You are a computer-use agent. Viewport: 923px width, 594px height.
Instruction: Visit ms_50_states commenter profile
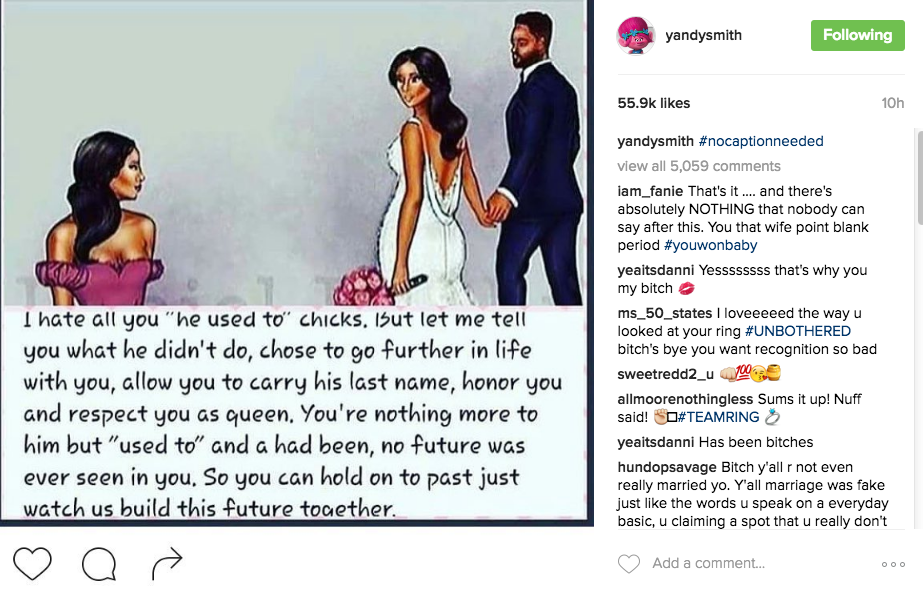pos(662,313)
